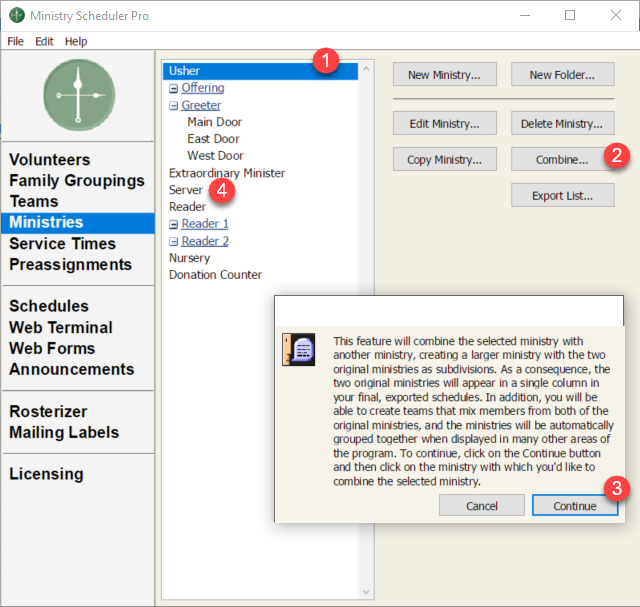Collapse the Reader 1 folder

173,224
